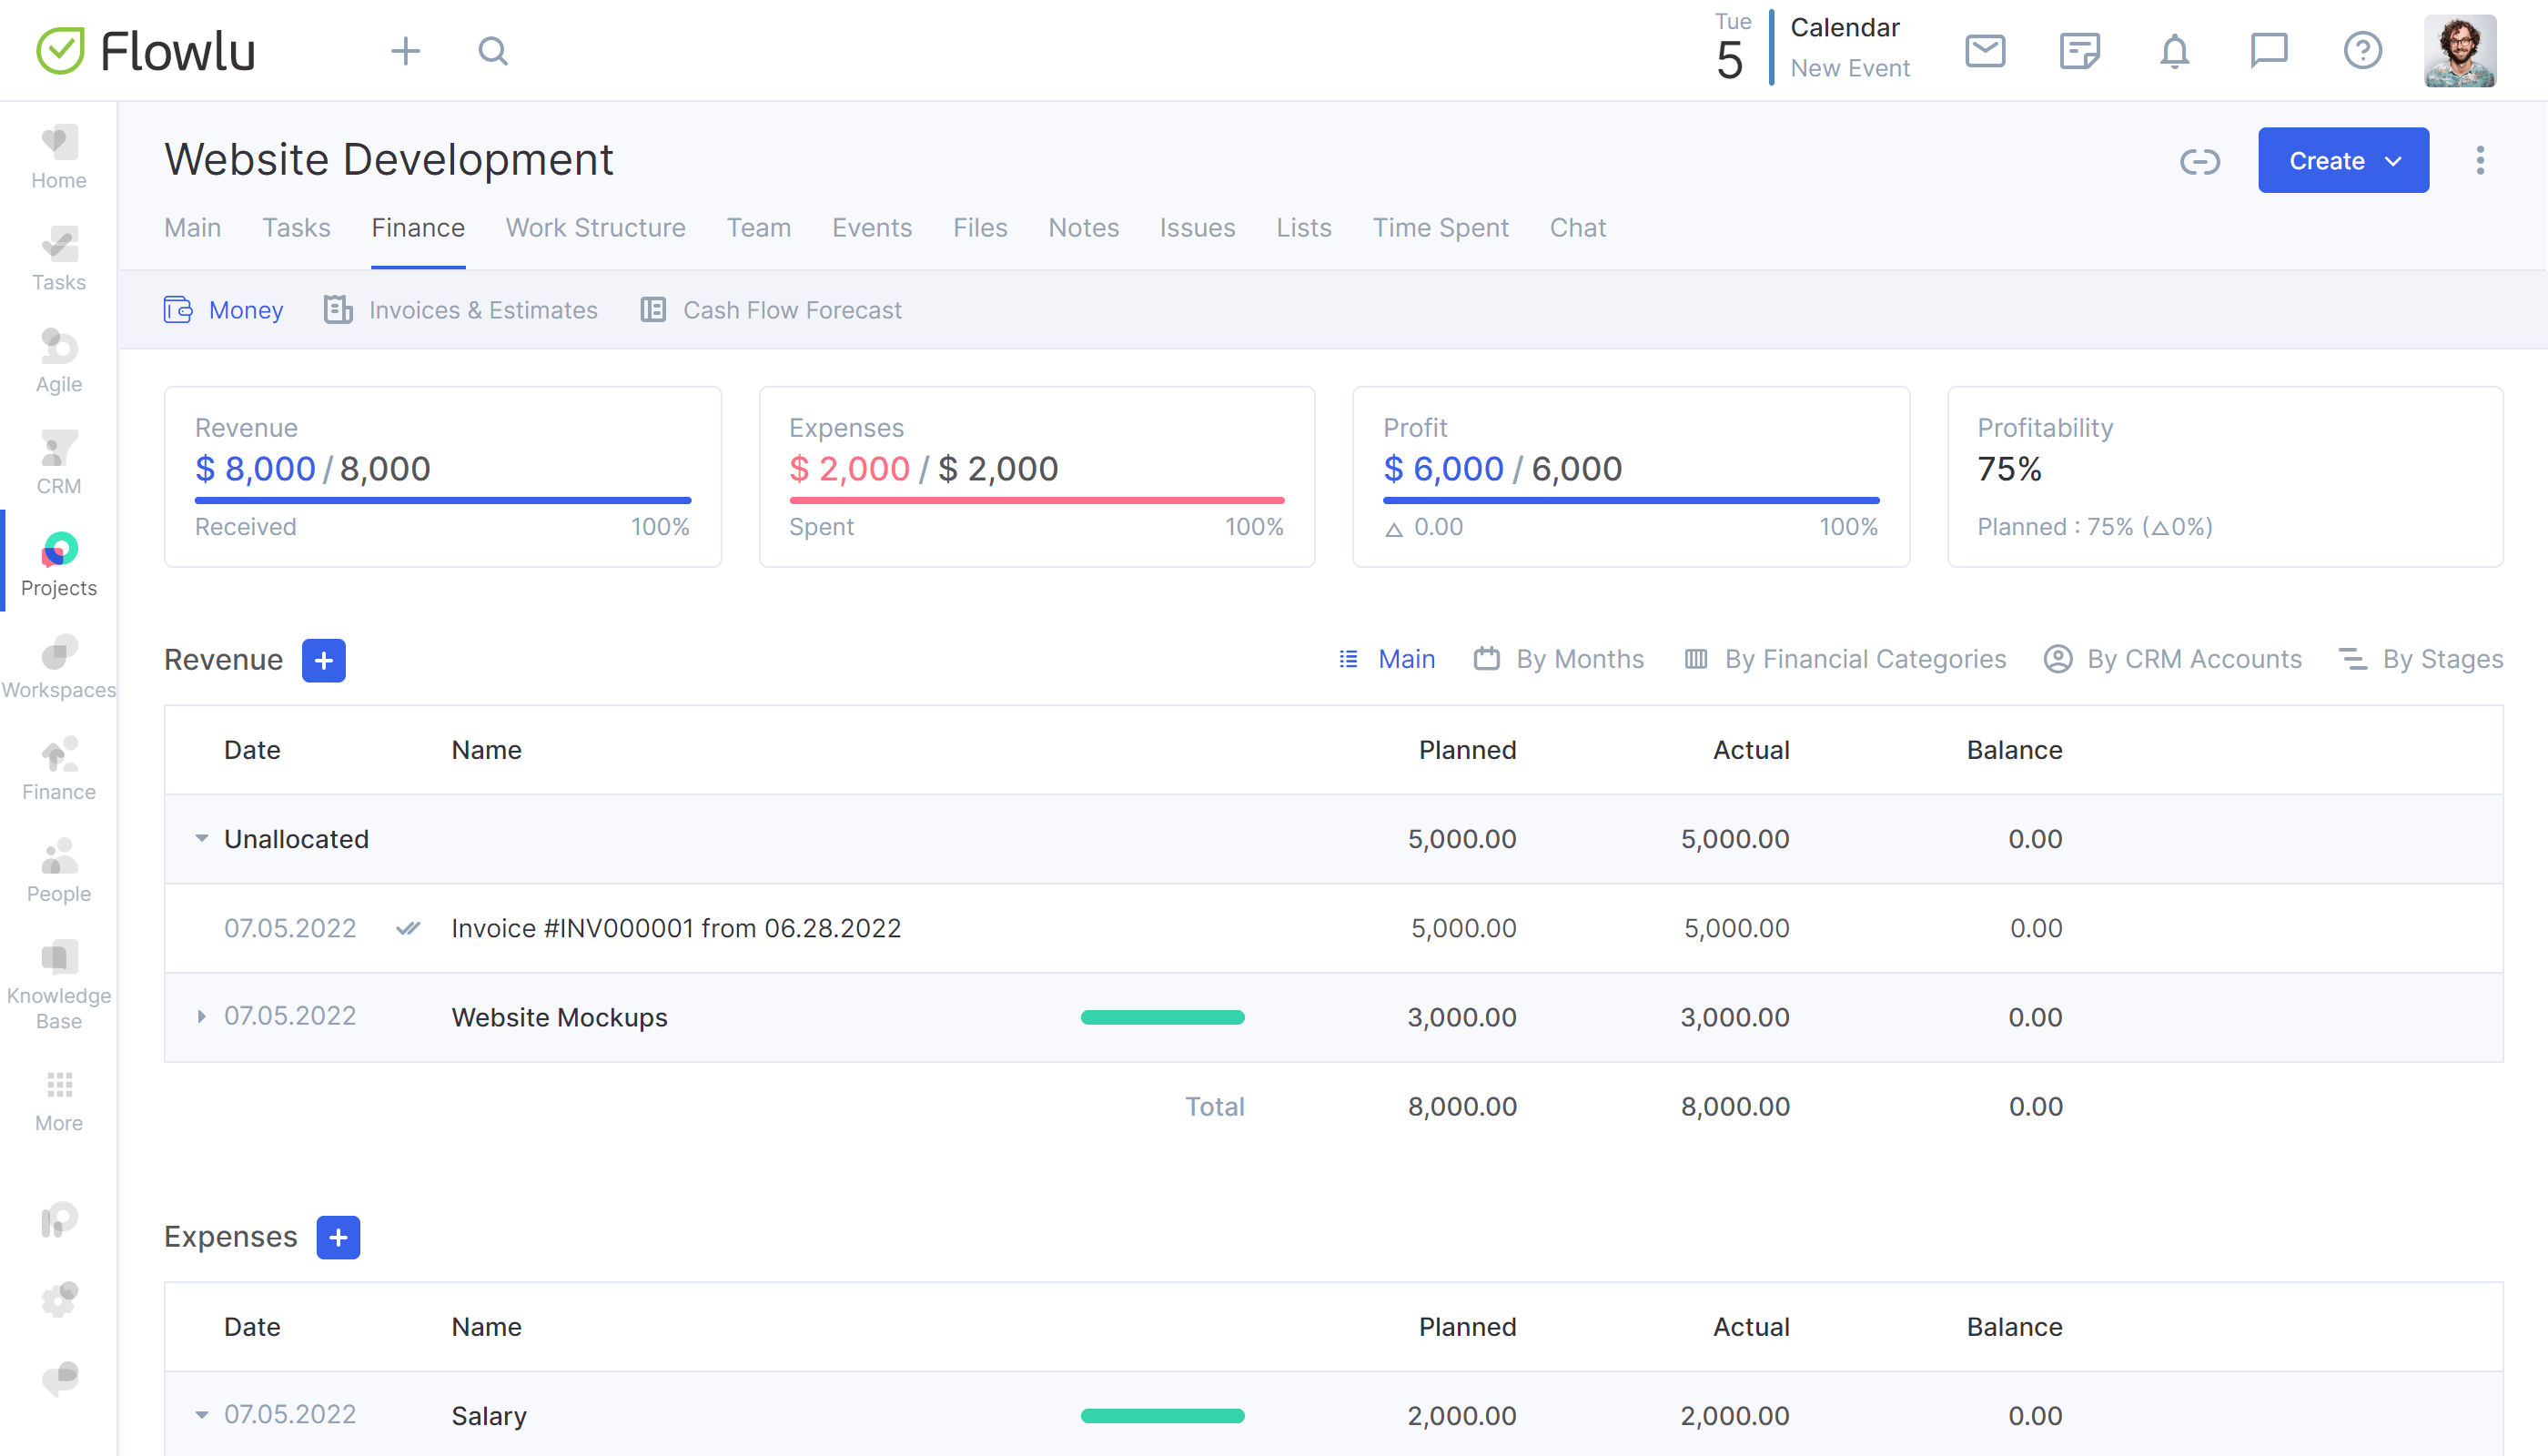Open the quick add plus icon in header
Image resolution: width=2548 pixels, height=1456 pixels.
click(x=405, y=51)
